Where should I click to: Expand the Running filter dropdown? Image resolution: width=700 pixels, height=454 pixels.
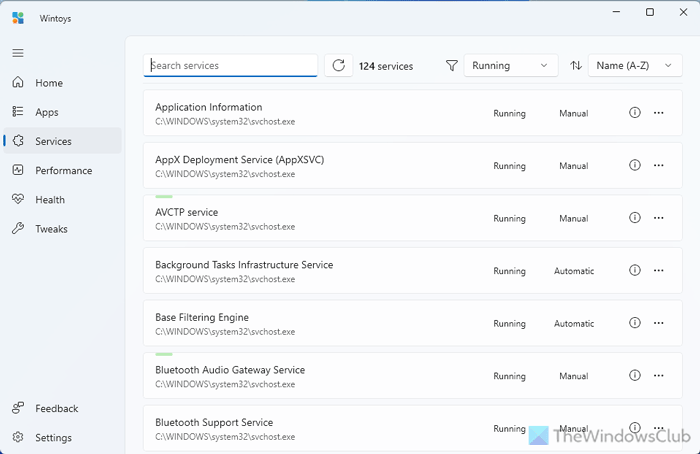pos(510,65)
